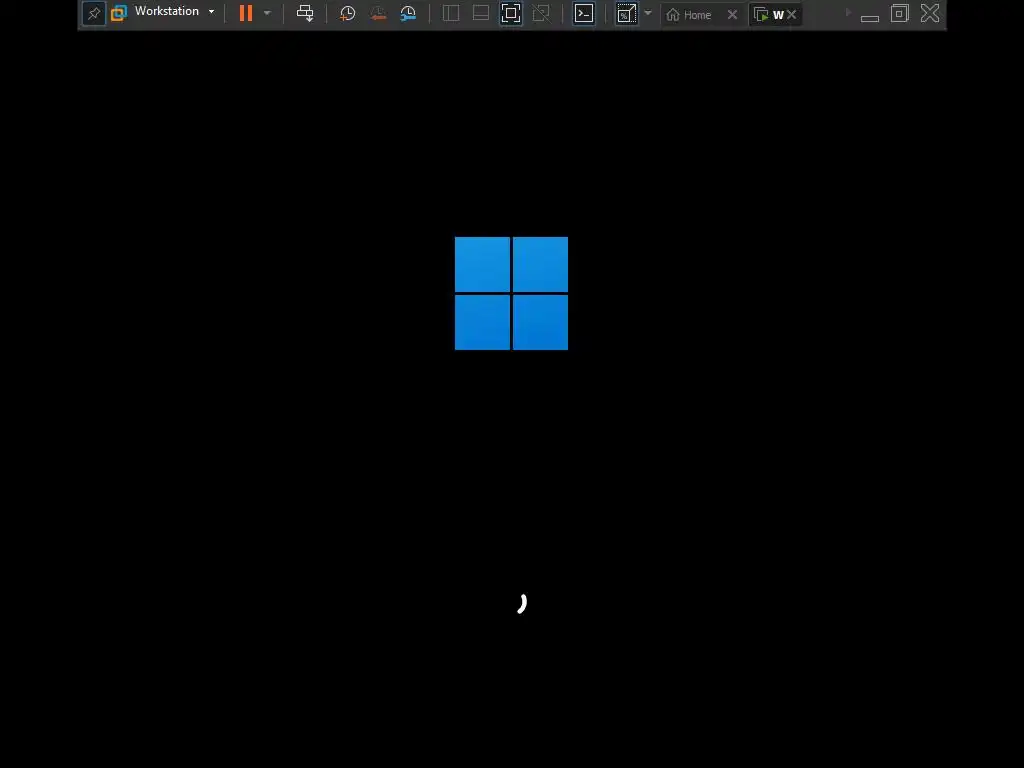Open the snapshot manager
The image size is (1024, 768).
click(408, 13)
